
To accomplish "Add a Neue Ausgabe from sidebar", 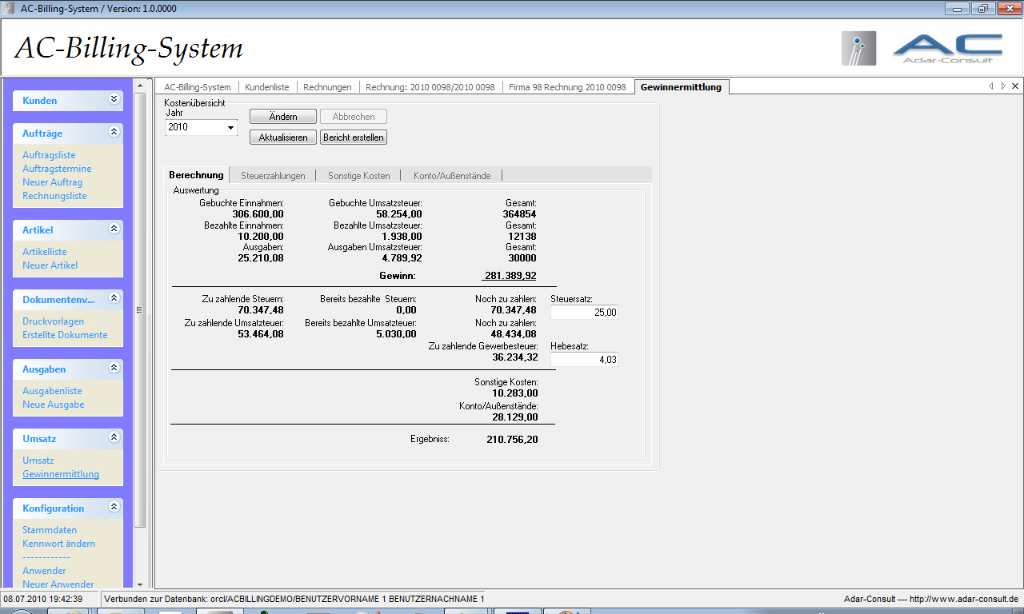I will coord(54,404).
